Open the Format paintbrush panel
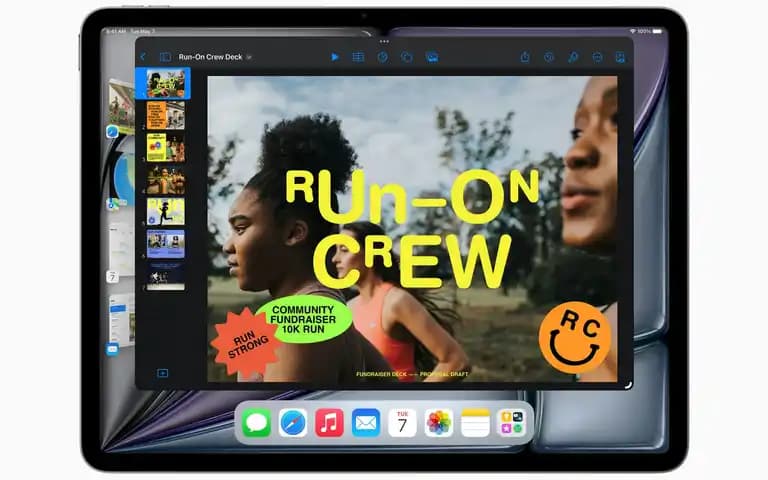The width and height of the screenshot is (768, 480). 573,57
